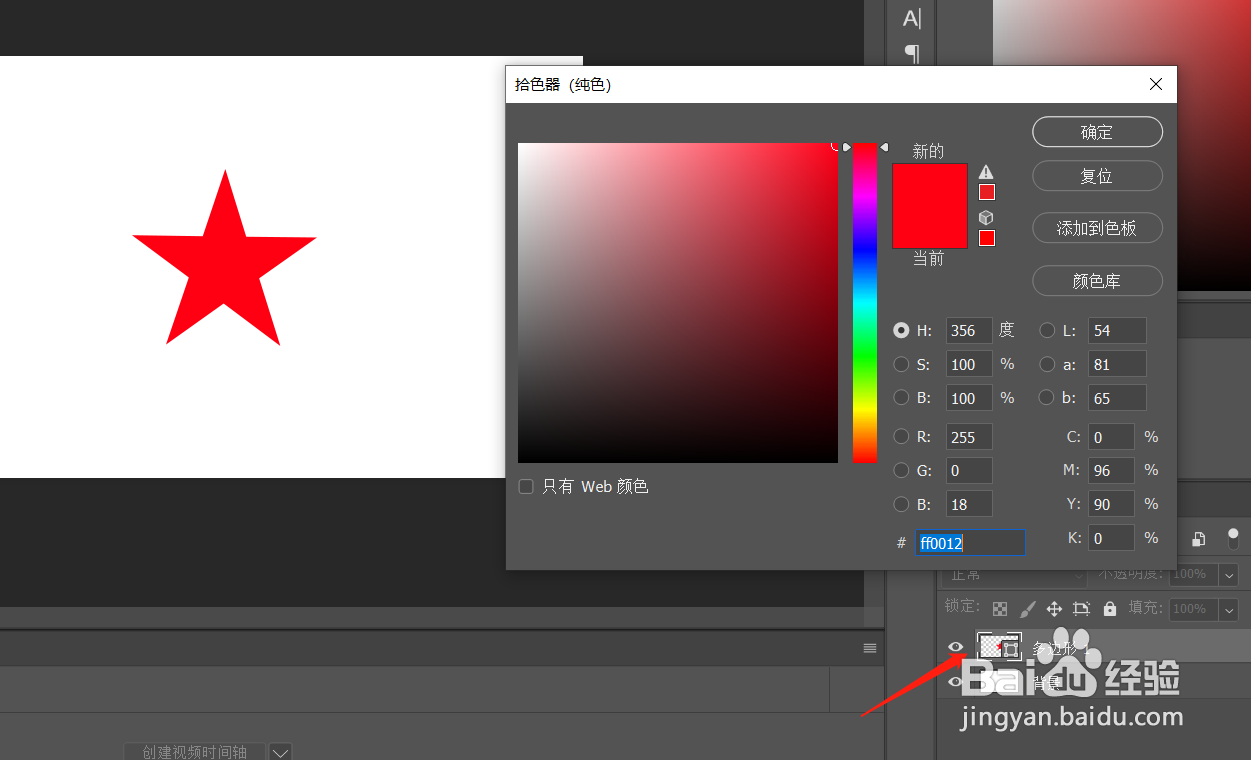The image size is (1251, 760).
Task: Select the HSB brightness B radio button
Action: (902, 397)
